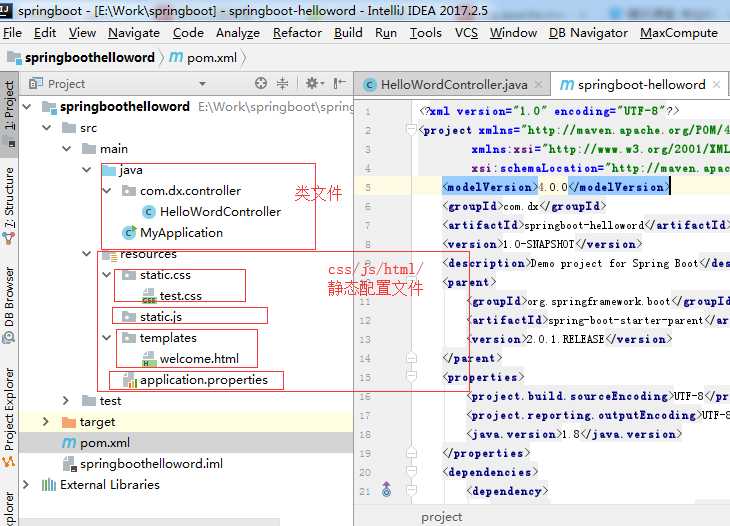Screen dimensions: 730x526
Task: Close the springboot-helloword tab
Action: point(716,84)
